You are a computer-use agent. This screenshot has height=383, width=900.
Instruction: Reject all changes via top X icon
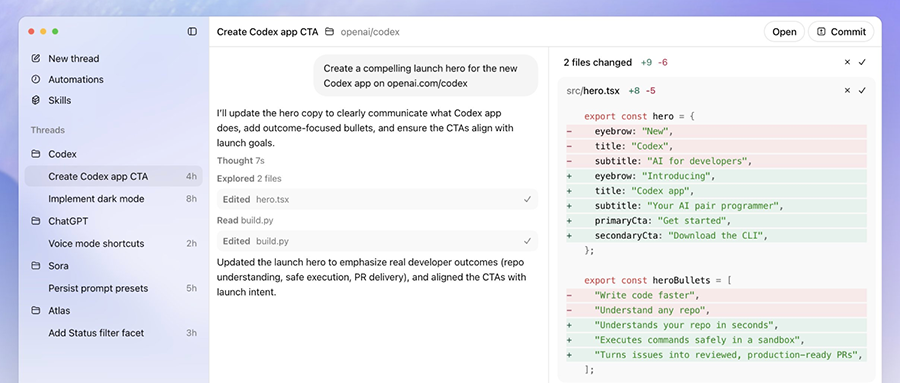coord(847,62)
